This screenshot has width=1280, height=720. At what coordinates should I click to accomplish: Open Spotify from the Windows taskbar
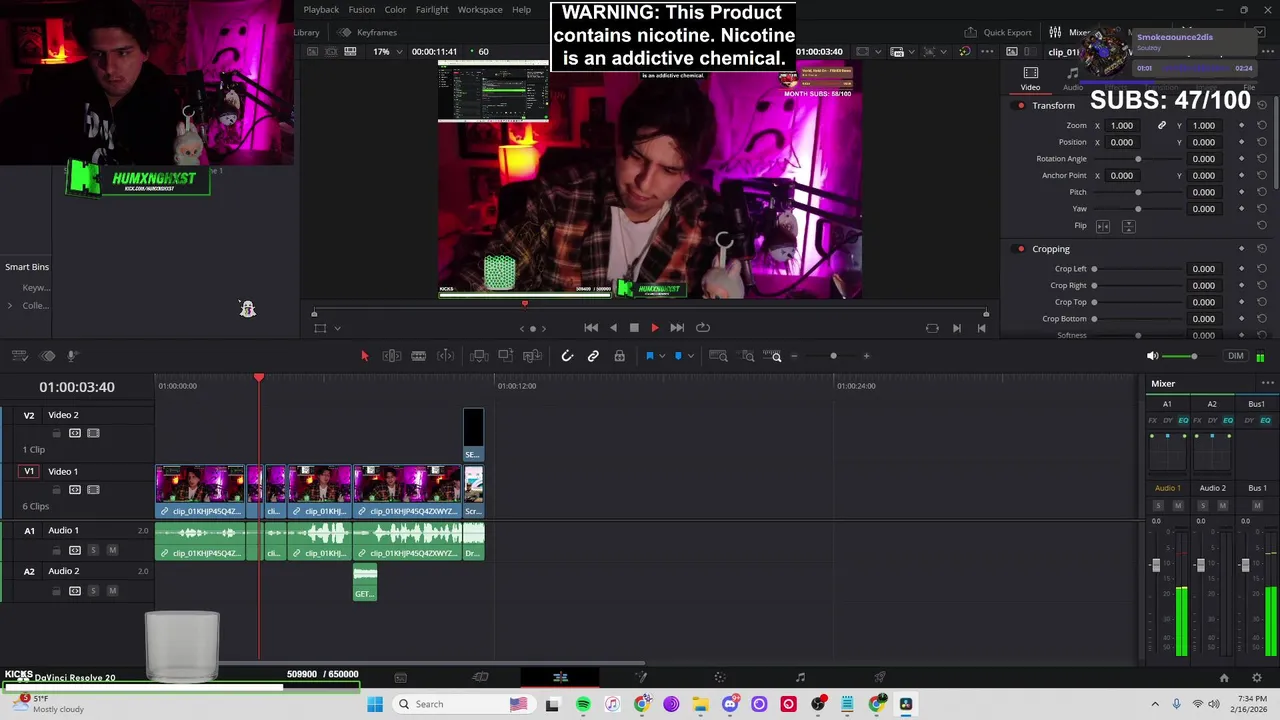coord(583,705)
